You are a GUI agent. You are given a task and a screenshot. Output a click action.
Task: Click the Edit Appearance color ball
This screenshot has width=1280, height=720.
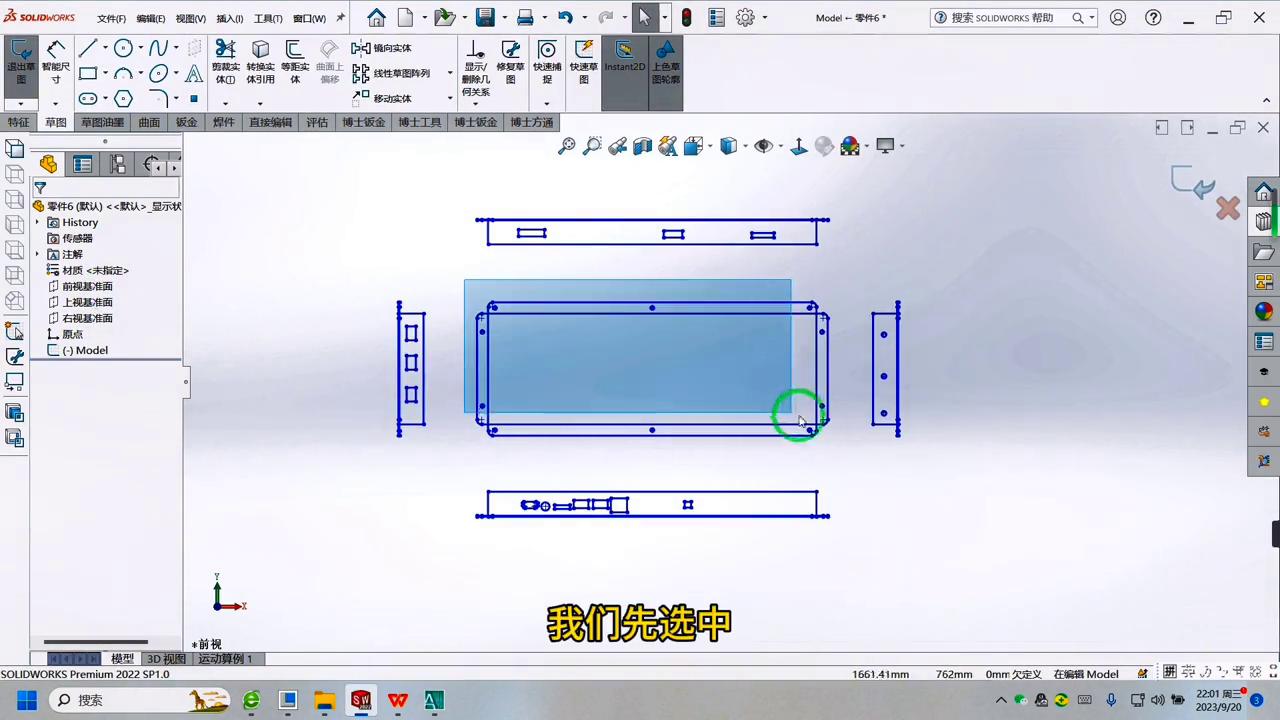click(849, 146)
